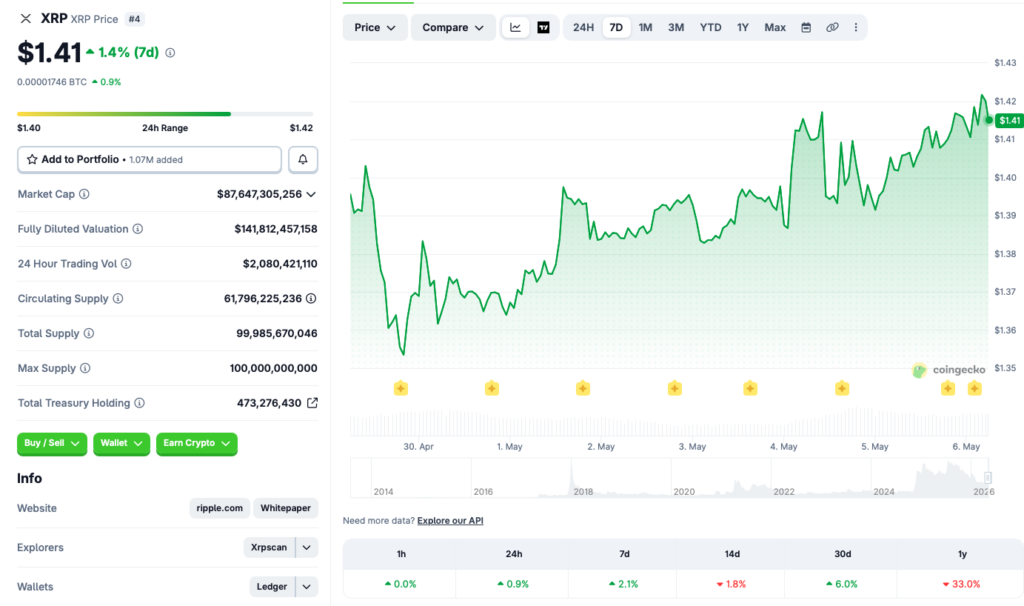The image size is (1024, 606).
Task: Click the 30d column value 6.0%
Action: coord(841,584)
